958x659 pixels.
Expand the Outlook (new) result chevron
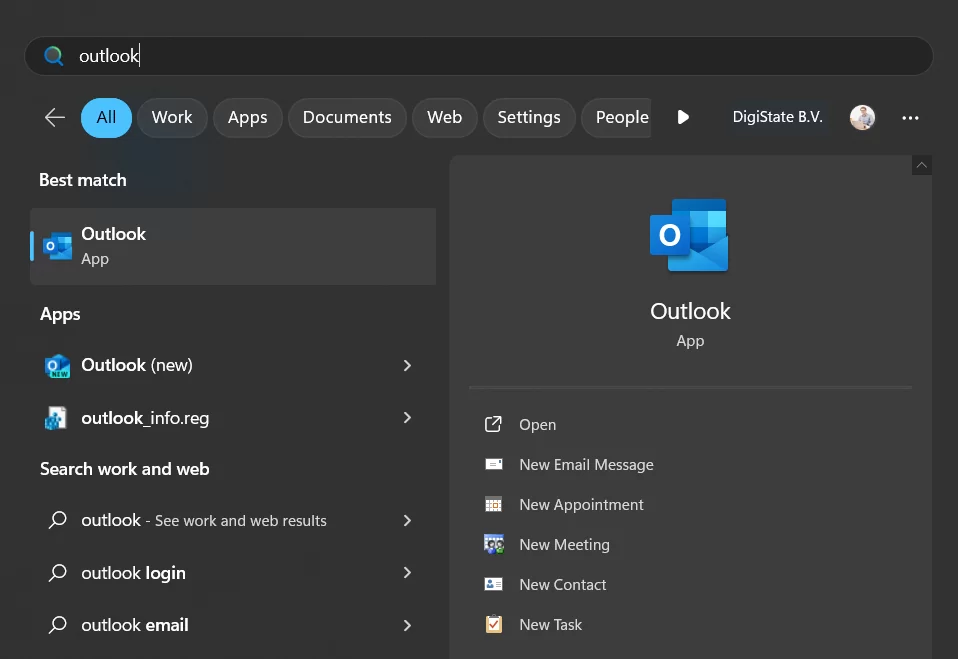point(407,365)
